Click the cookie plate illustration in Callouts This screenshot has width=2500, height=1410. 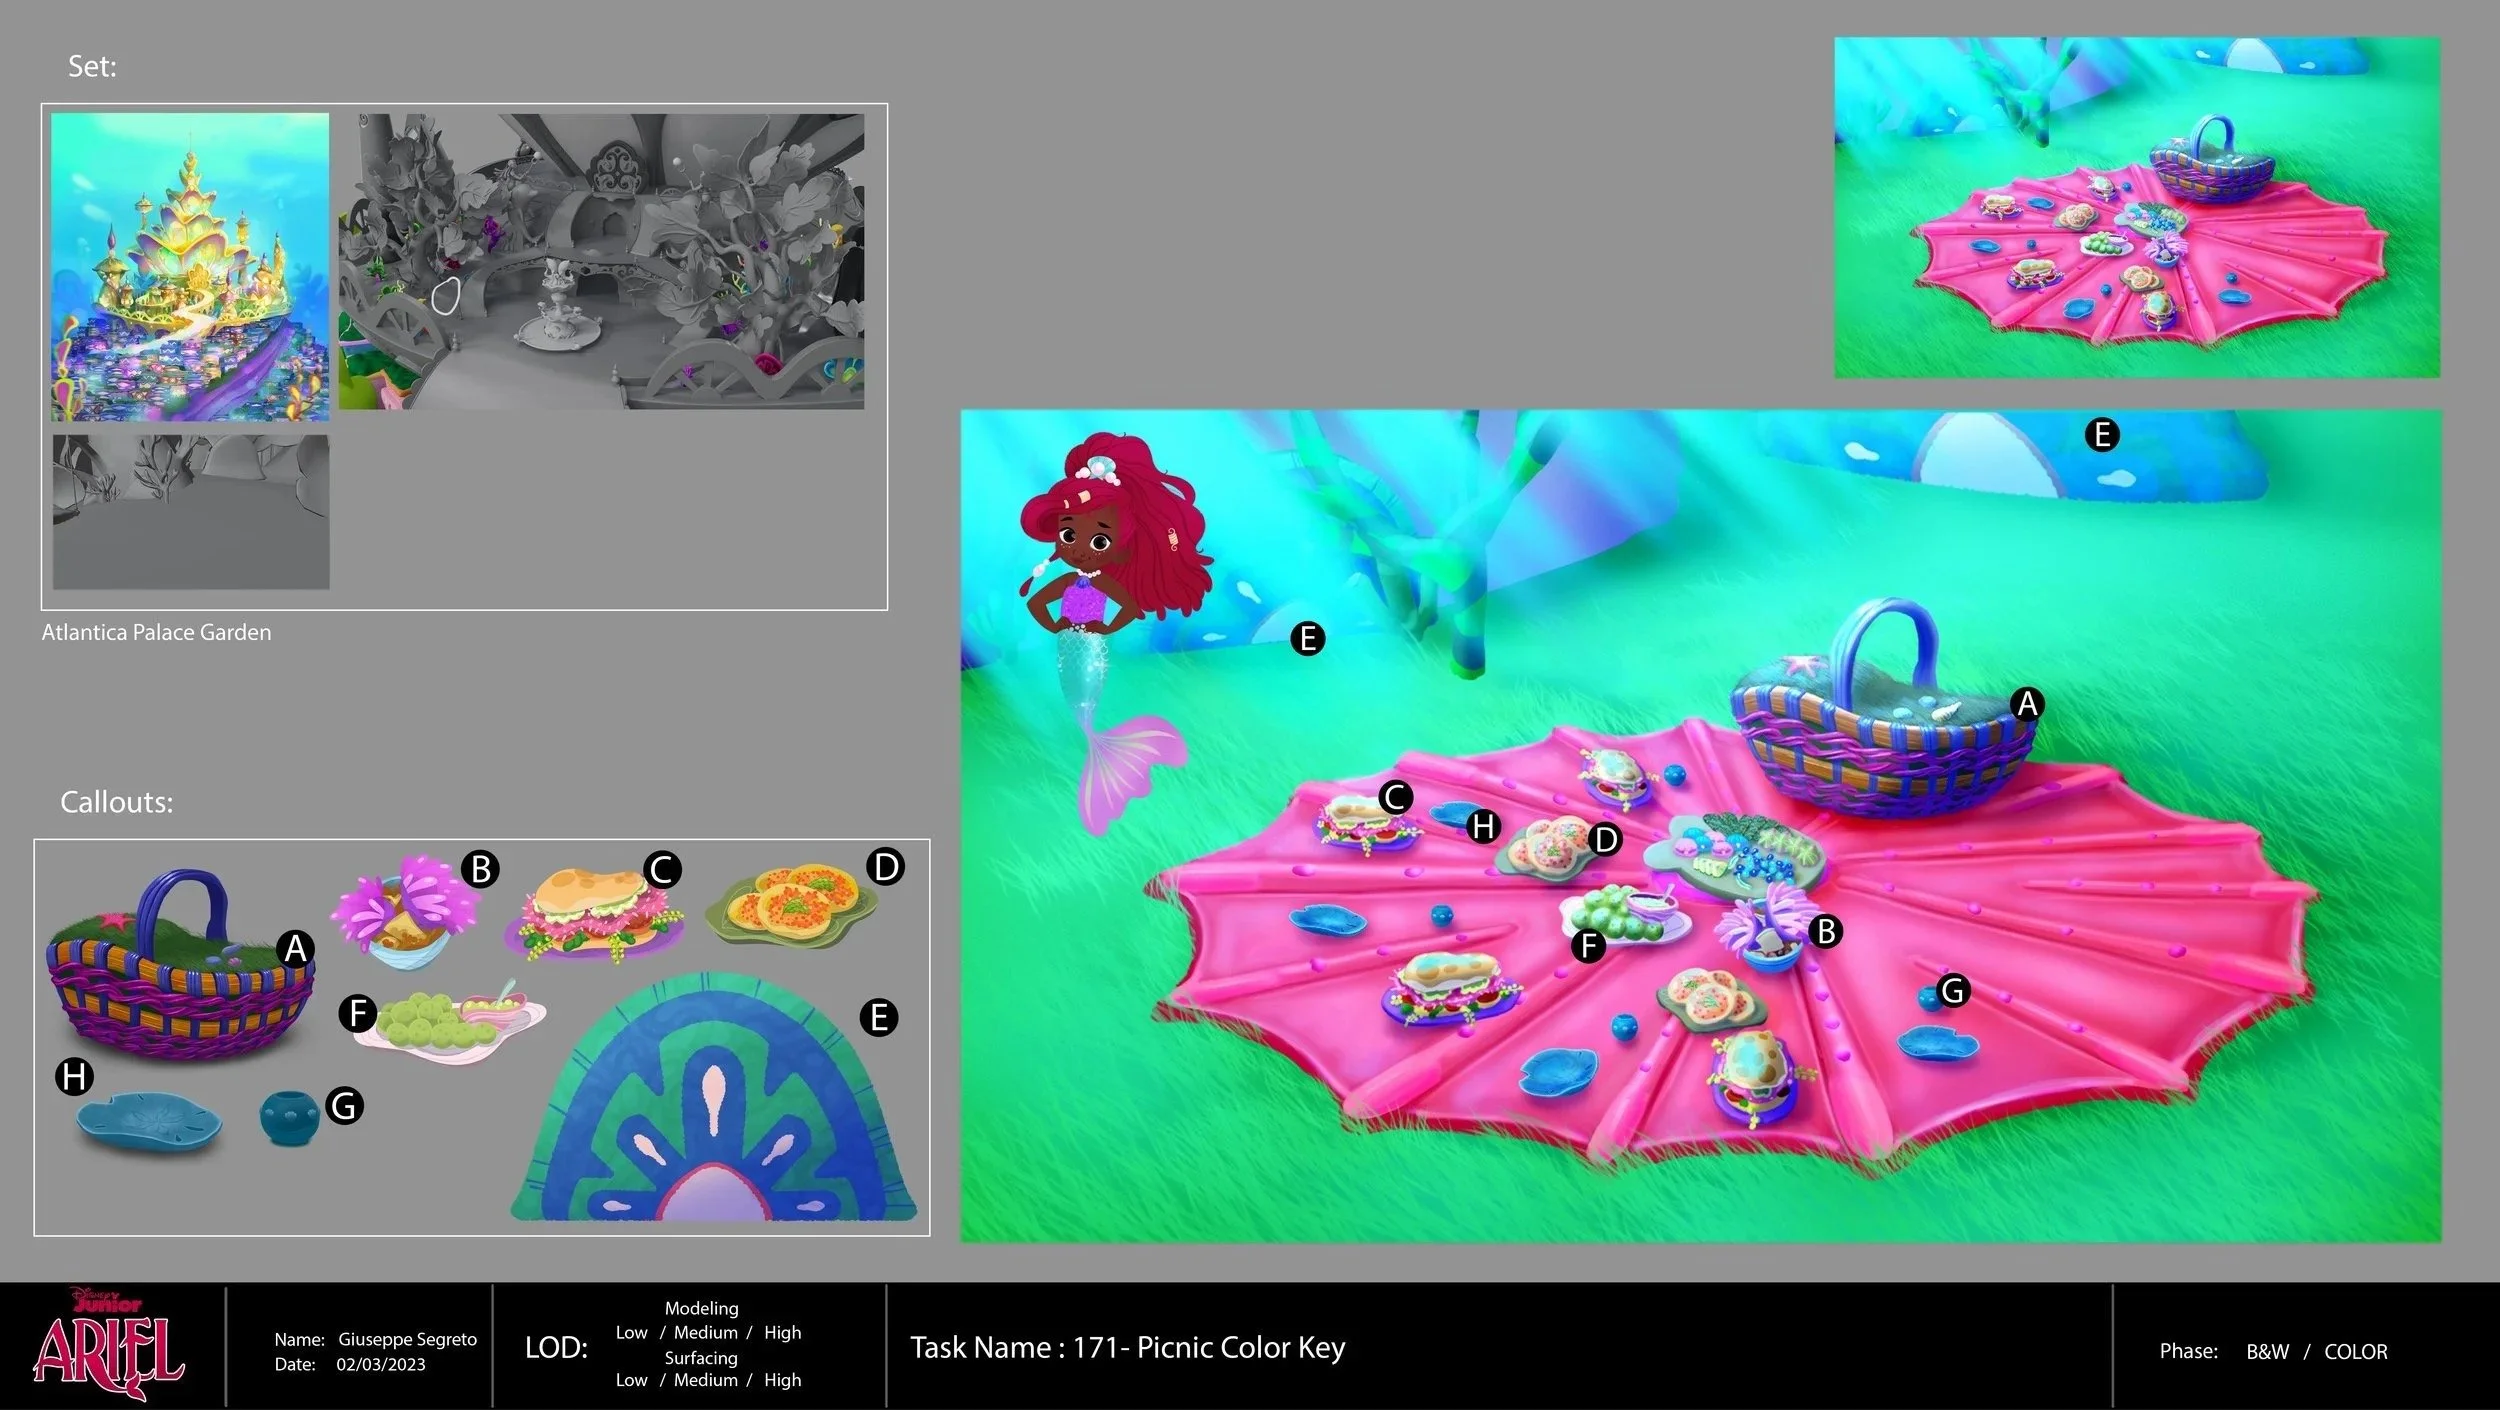pyautogui.click(x=790, y=904)
